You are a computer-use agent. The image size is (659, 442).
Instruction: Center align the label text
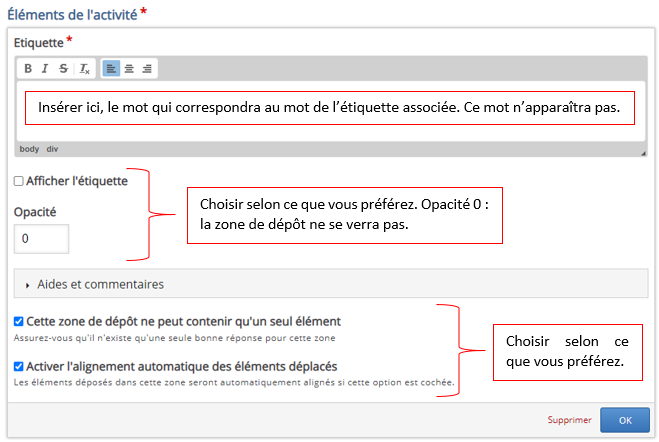tap(129, 69)
